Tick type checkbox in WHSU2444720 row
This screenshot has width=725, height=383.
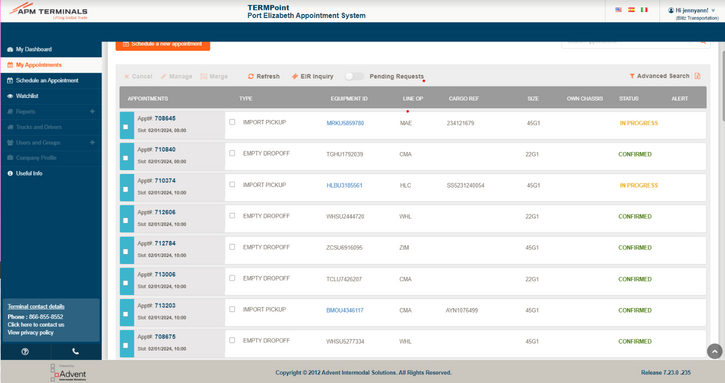click(x=232, y=216)
